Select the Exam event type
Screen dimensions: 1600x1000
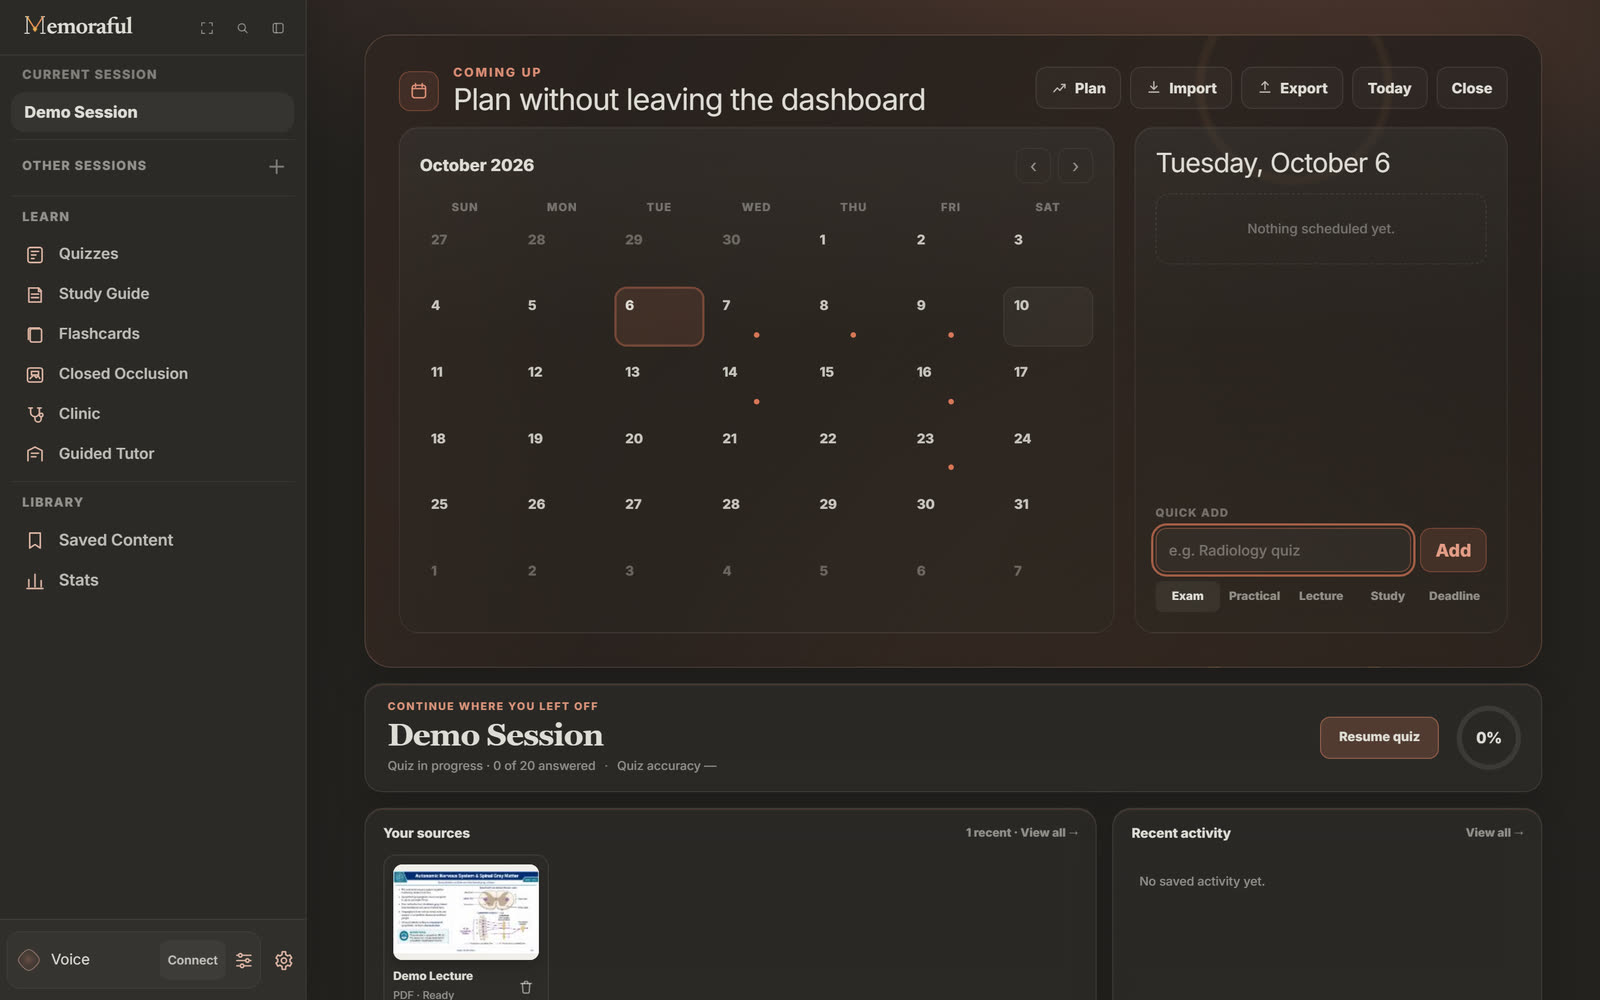click(1188, 596)
